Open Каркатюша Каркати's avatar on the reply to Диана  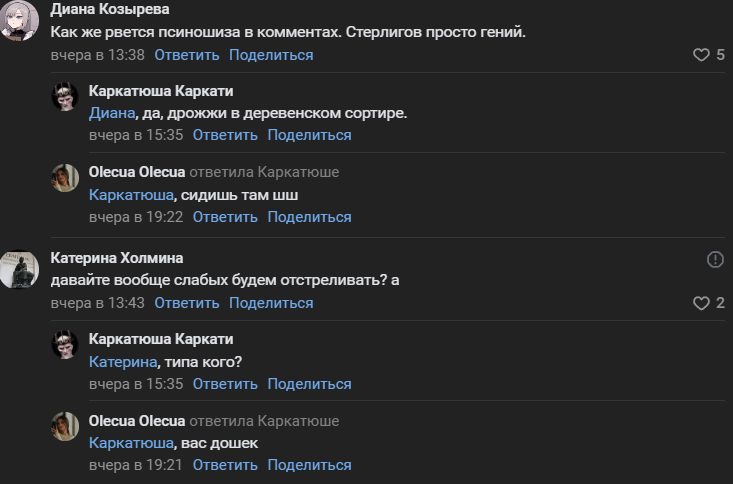pos(65,98)
